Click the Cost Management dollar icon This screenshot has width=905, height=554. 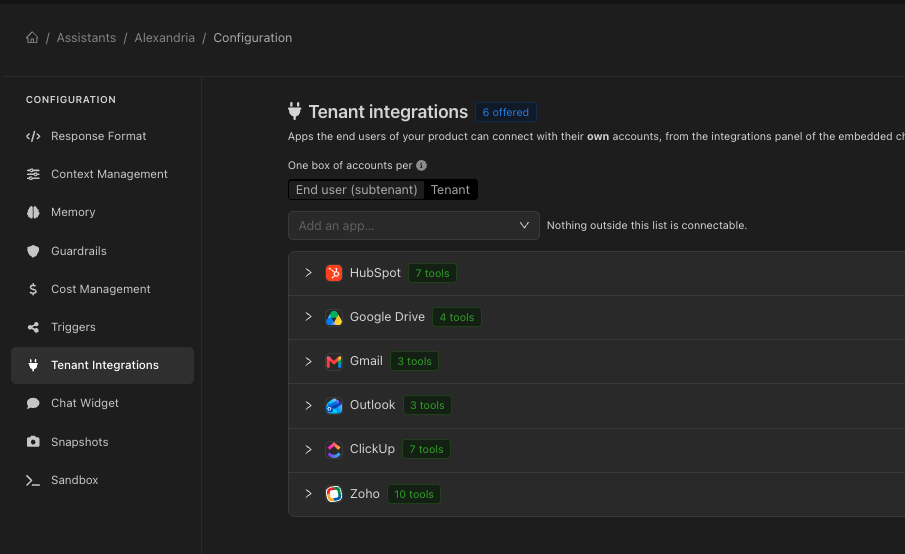(x=33, y=289)
